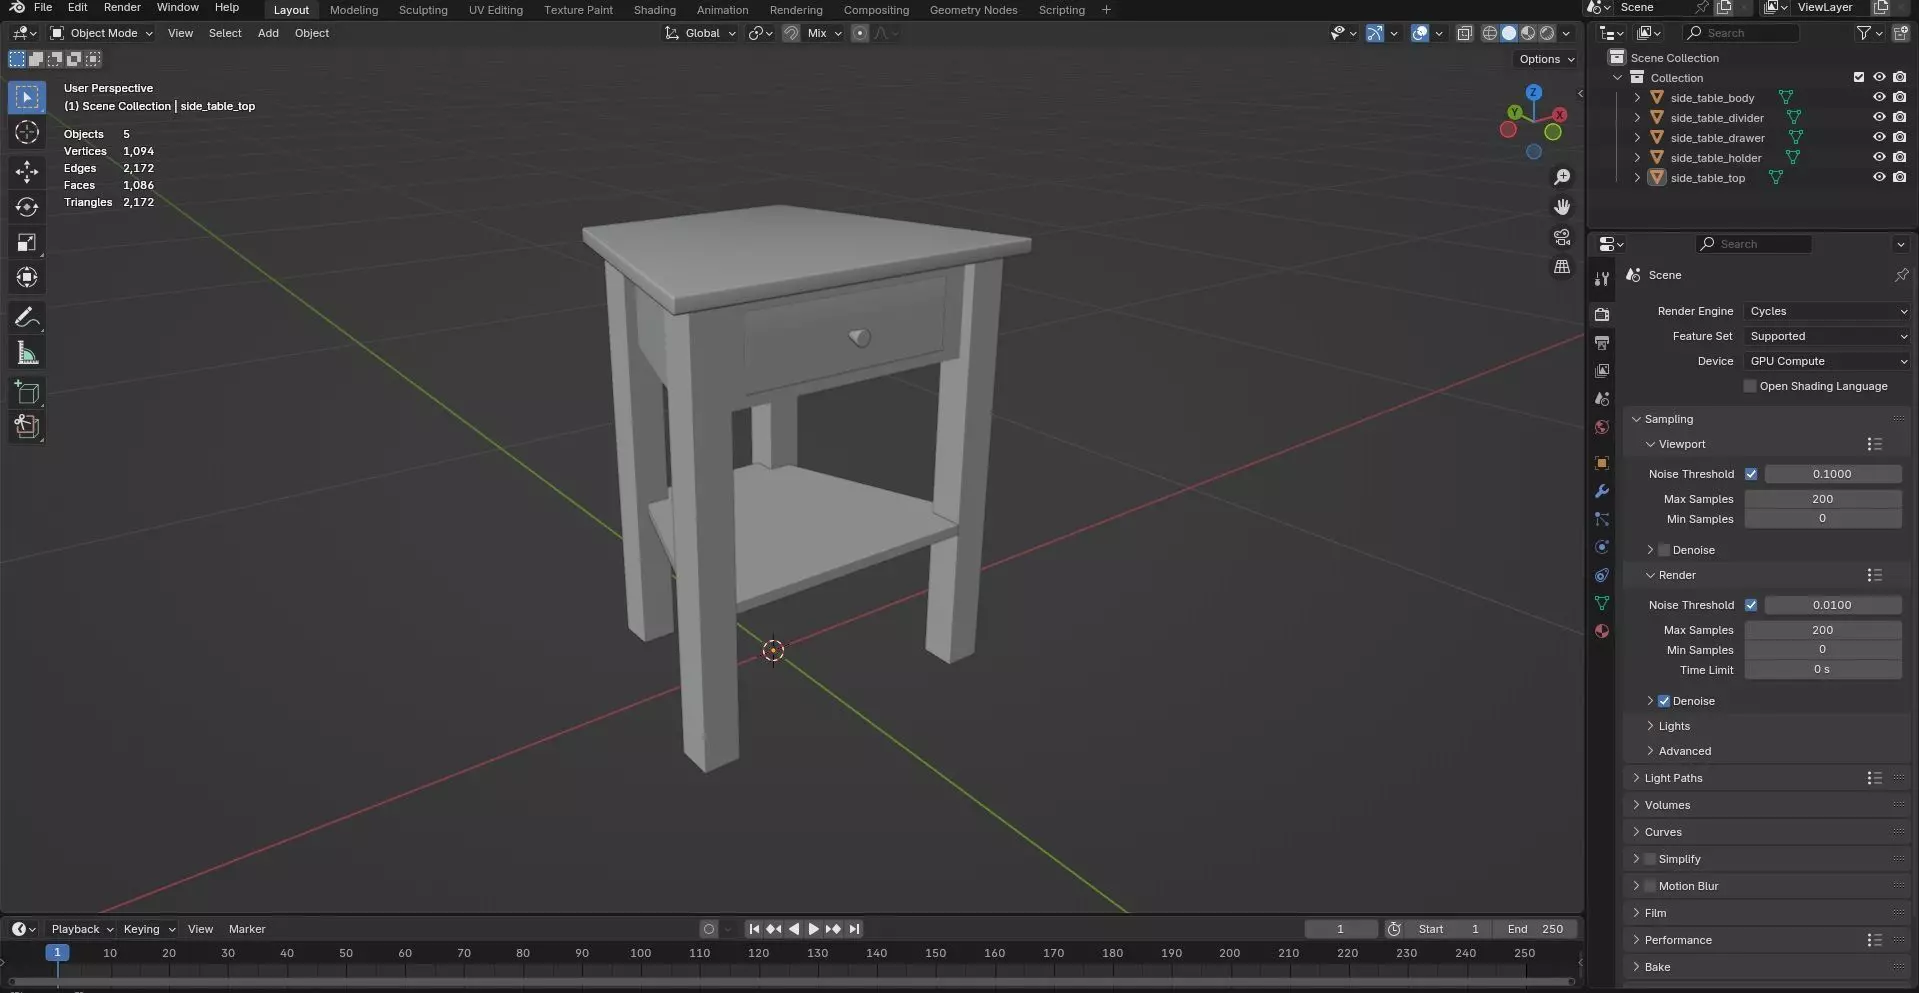Select the Measure tool
Image resolution: width=1919 pixels, height=993 pixels.
point(27,353)
